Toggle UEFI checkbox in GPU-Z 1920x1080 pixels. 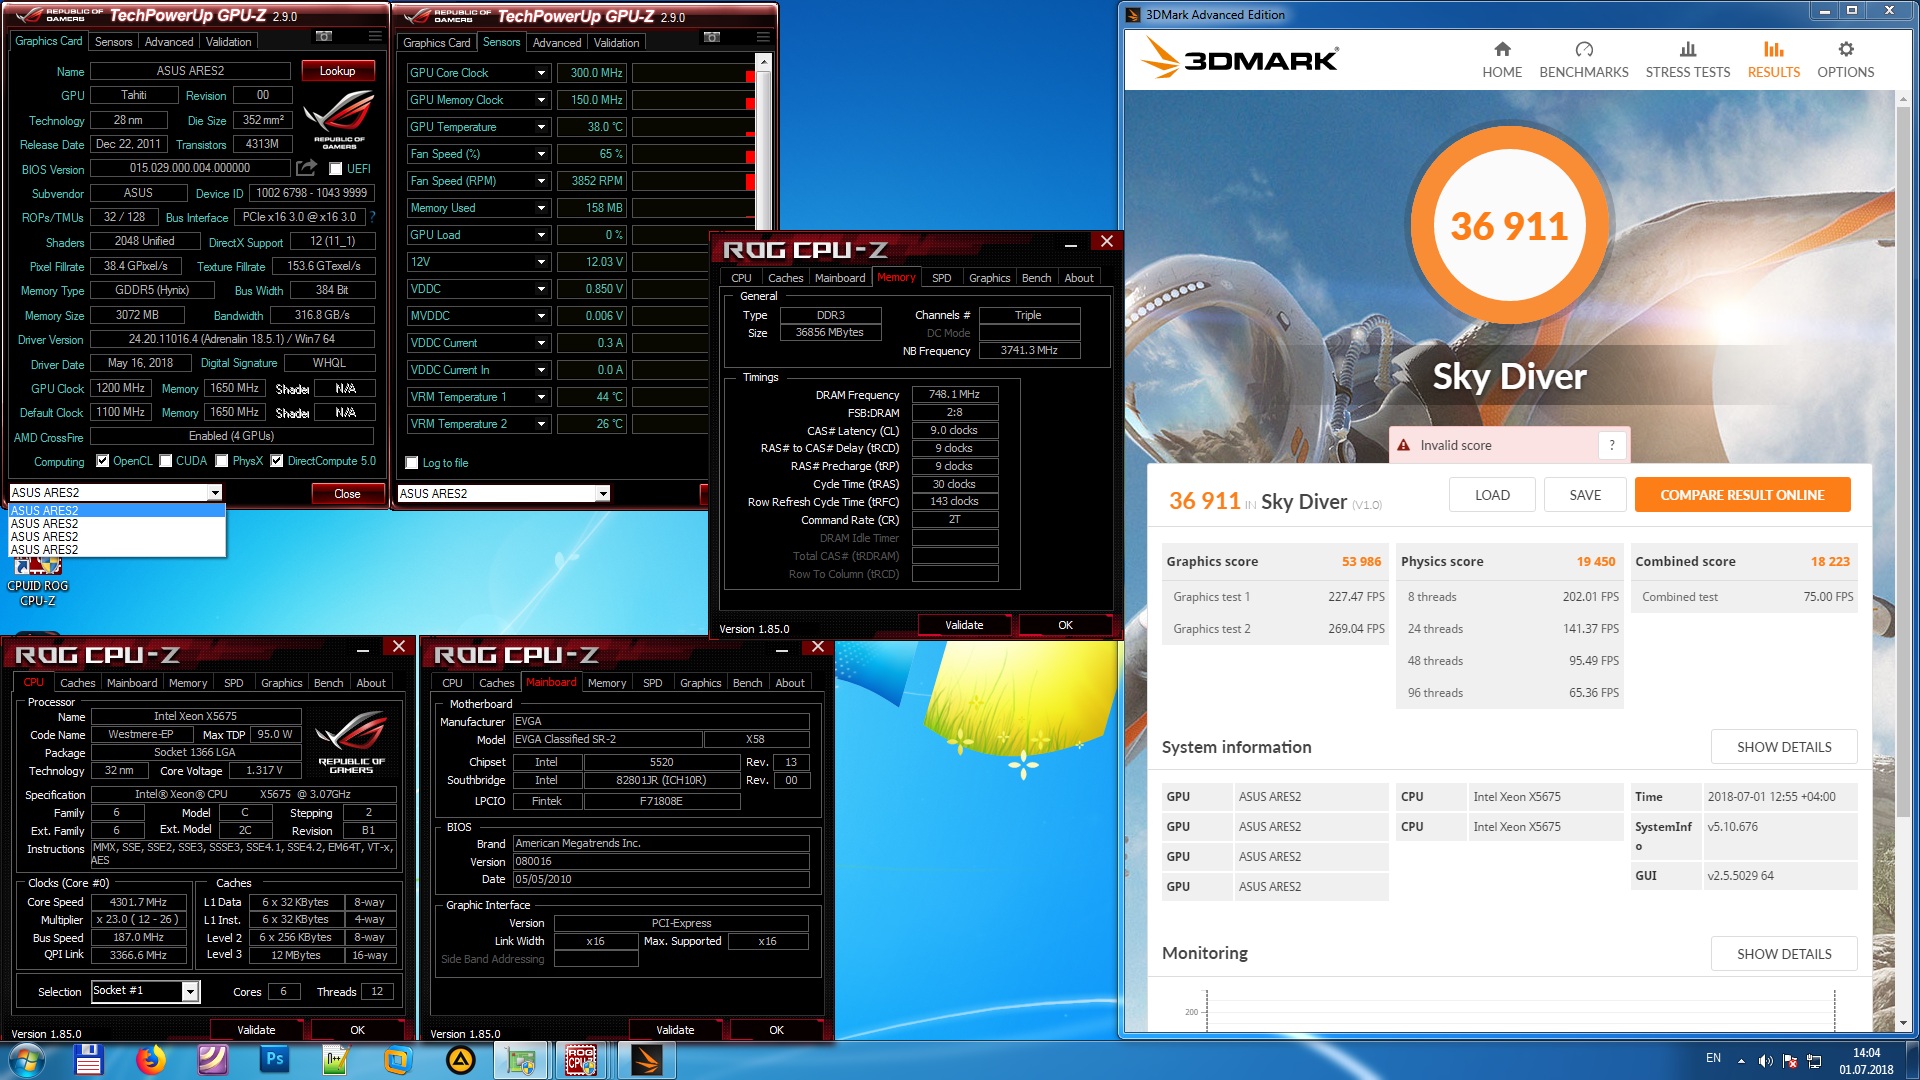click(336, 169)
